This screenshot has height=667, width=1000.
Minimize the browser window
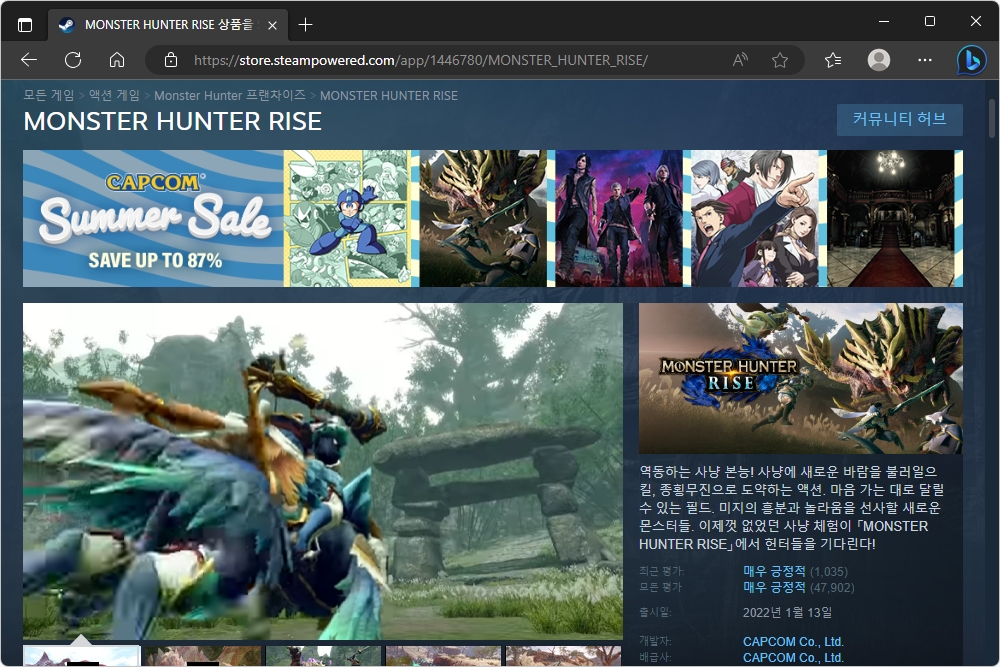pos(884,21)
